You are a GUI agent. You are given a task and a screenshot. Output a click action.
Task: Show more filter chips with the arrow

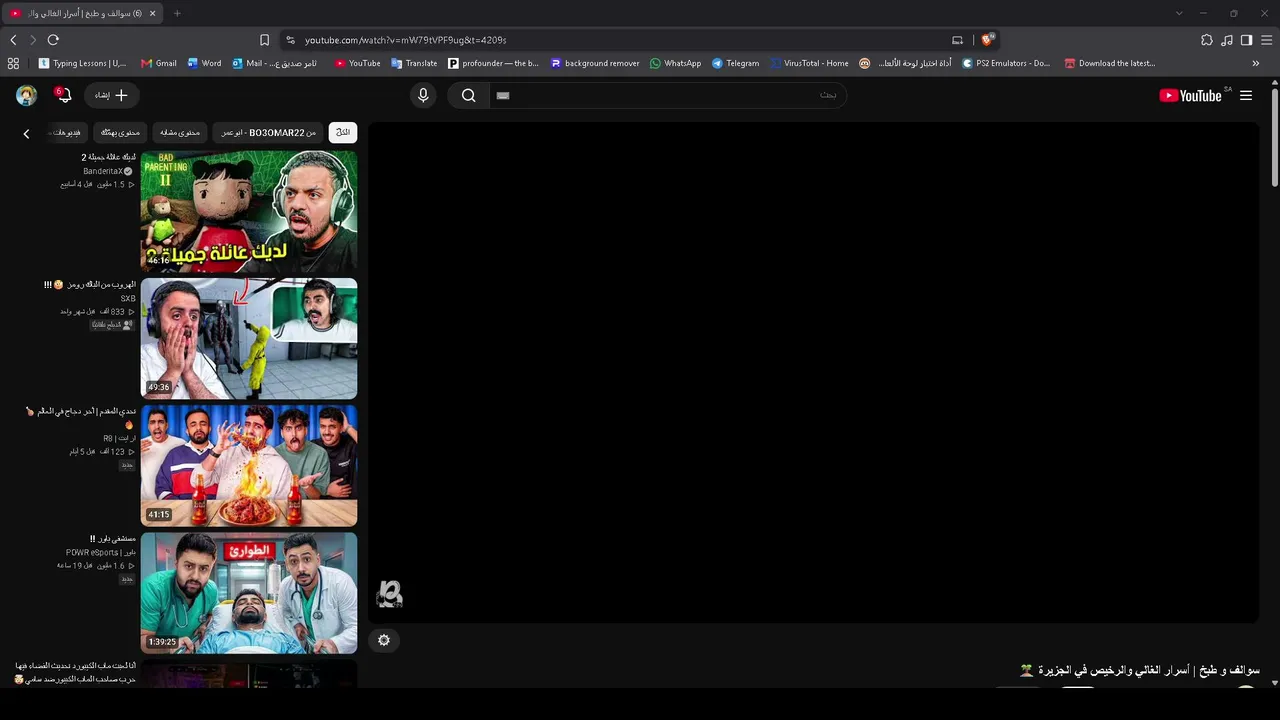click(26, 133)
